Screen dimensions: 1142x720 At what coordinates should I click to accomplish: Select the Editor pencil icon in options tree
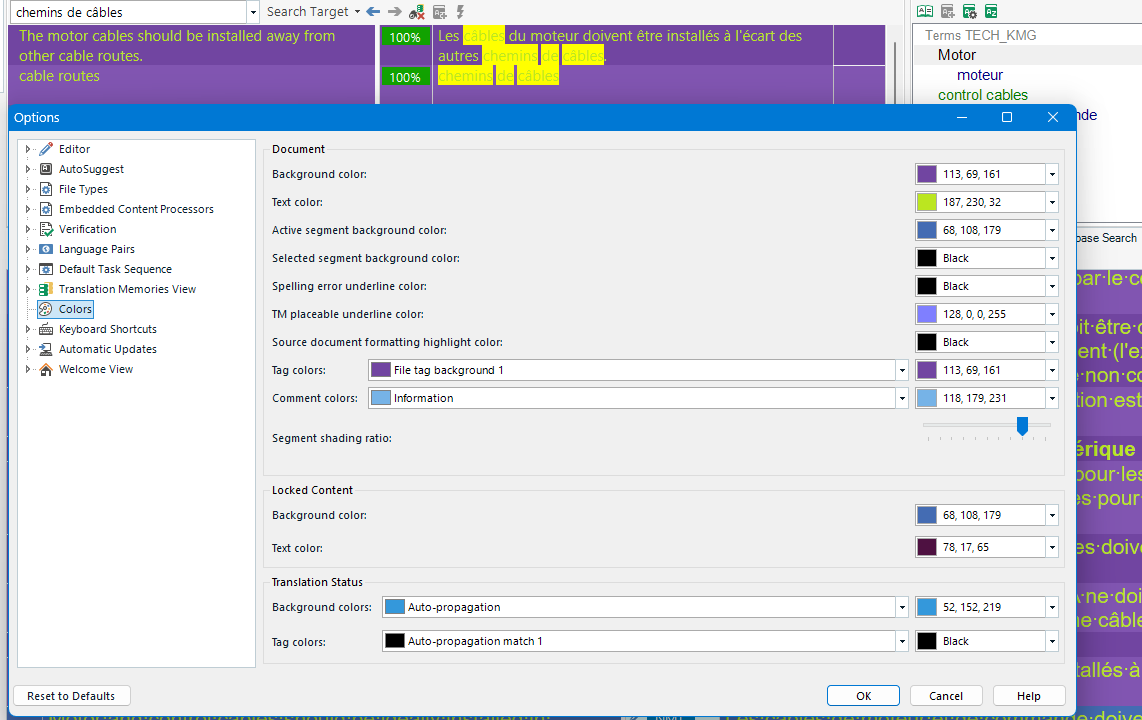(x=46, y=149)
